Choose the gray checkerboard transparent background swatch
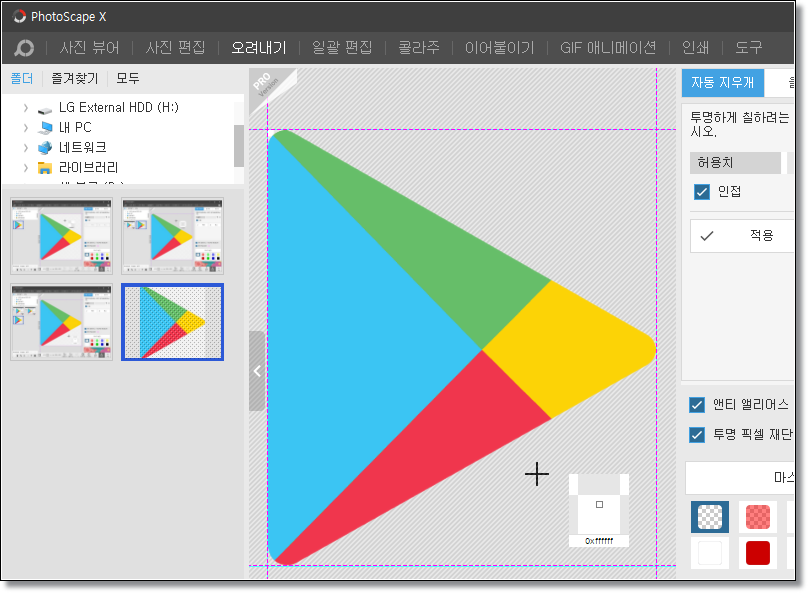Image resolution: width=808 pixels, height=608 pixels. click(x=710, y=517)
